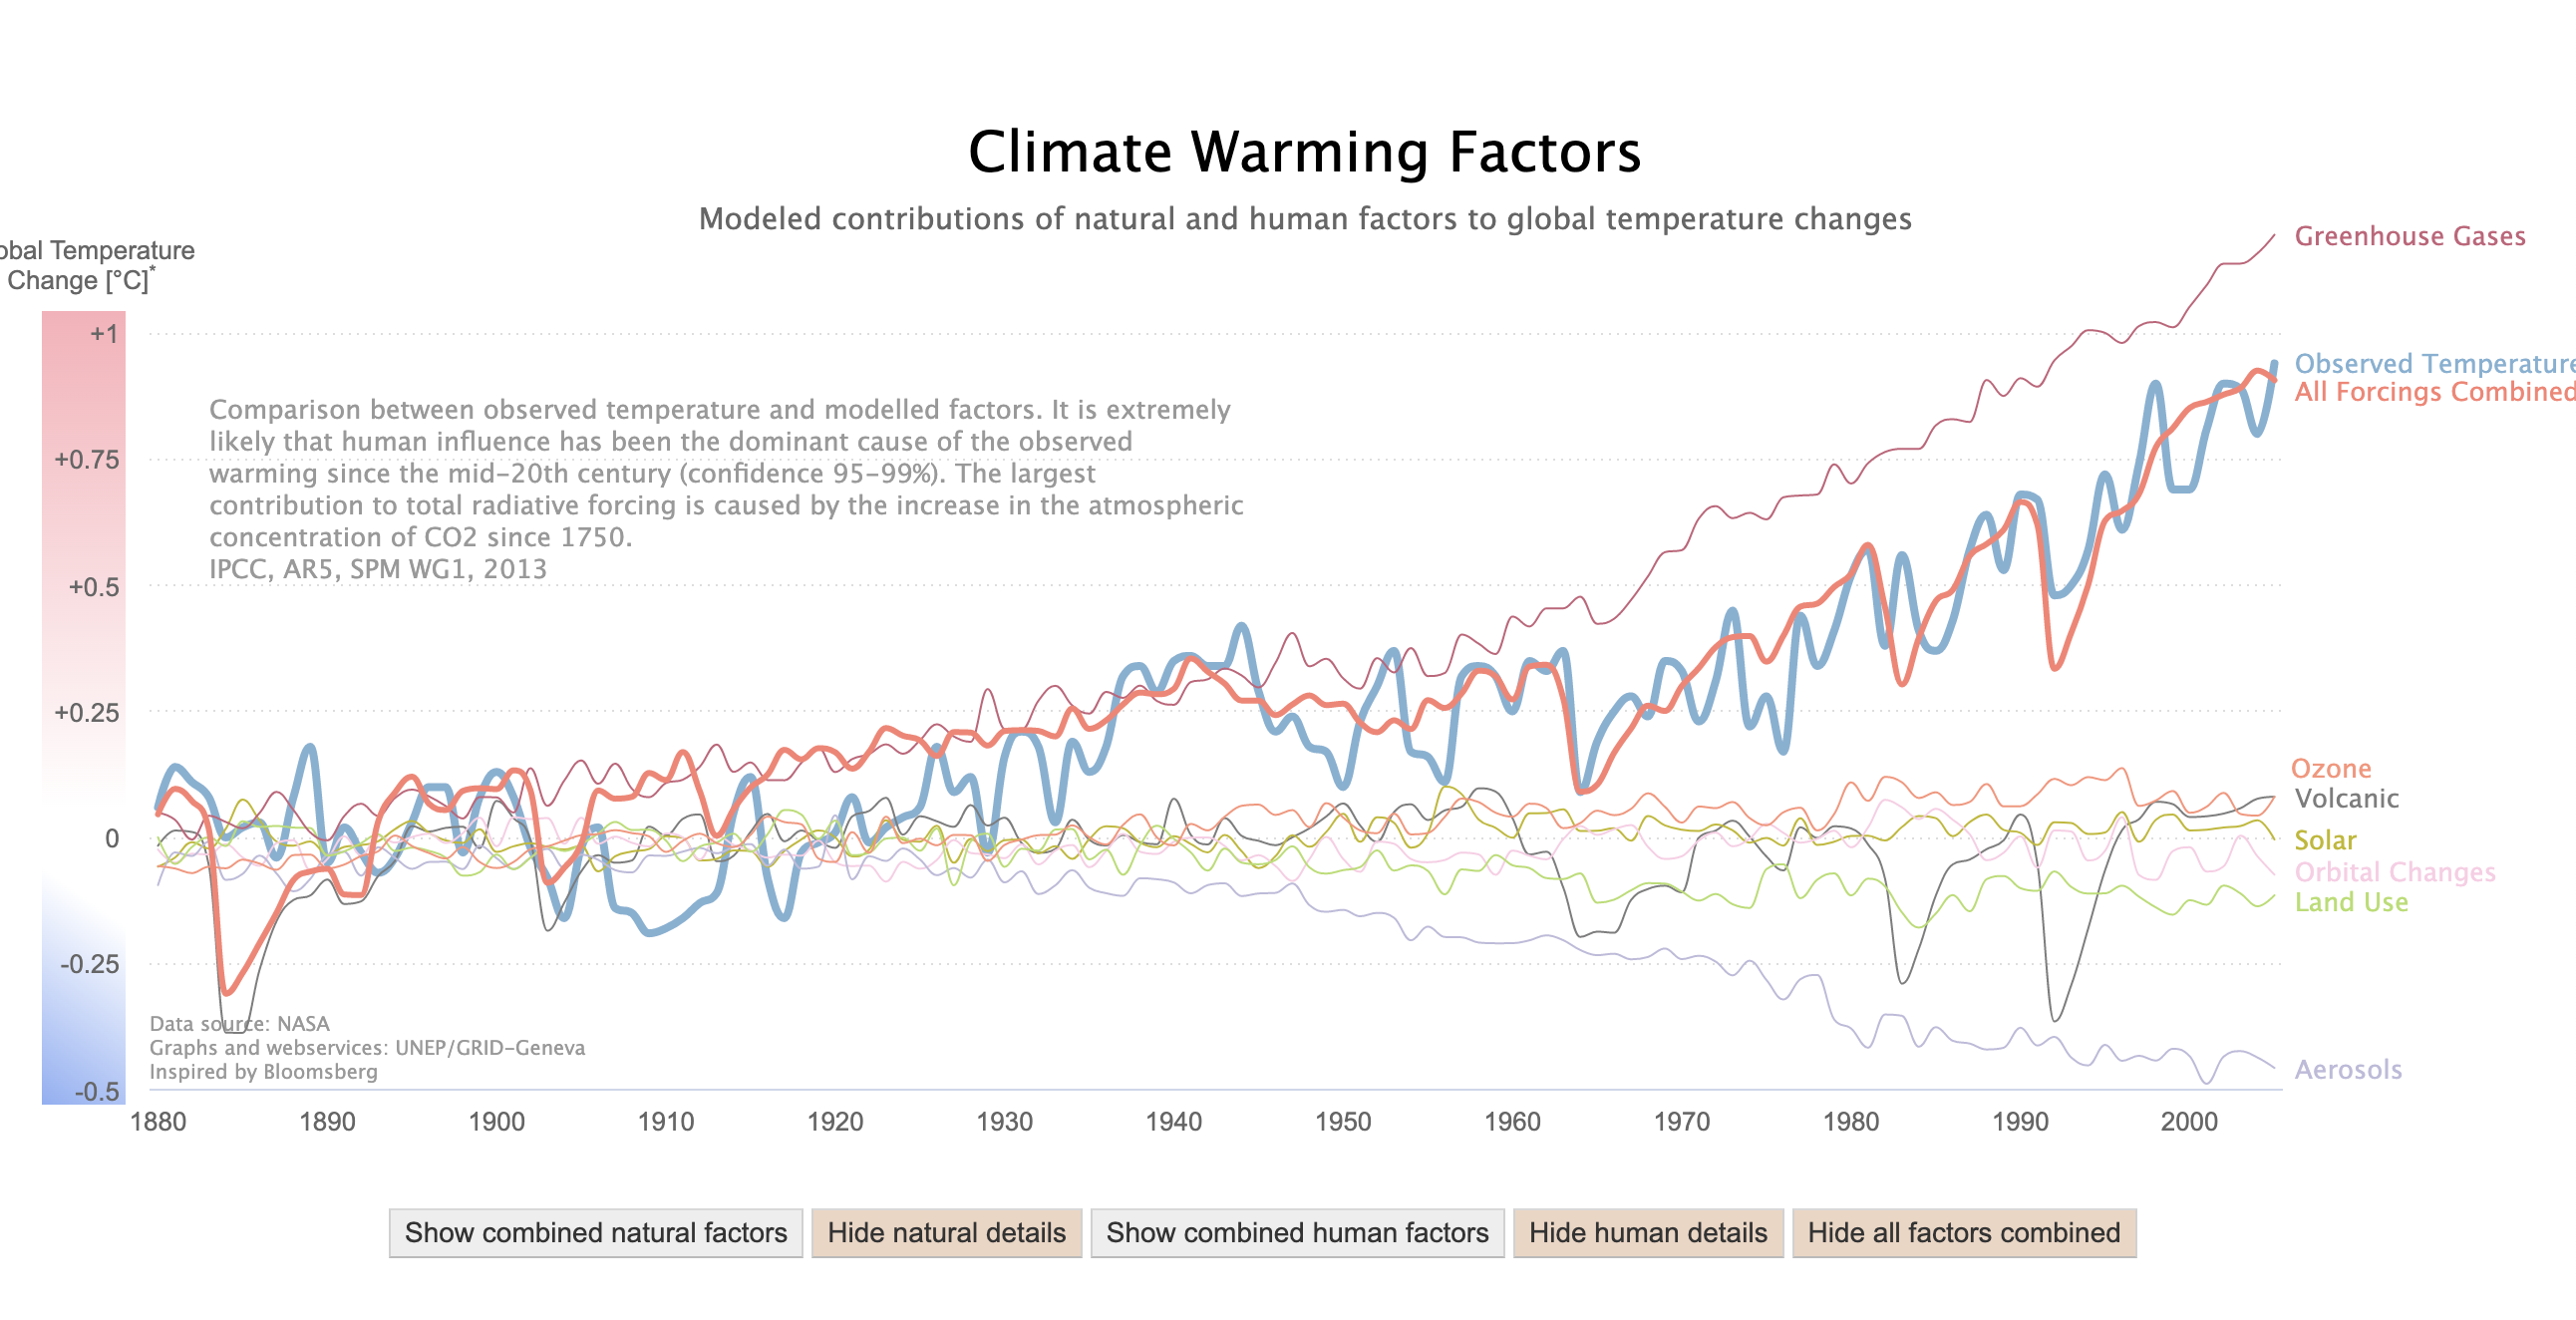Click the Data source: NASA credit text
Image resolution: width=2576 pixels, height=1320 pixels.
[239, 1023]
